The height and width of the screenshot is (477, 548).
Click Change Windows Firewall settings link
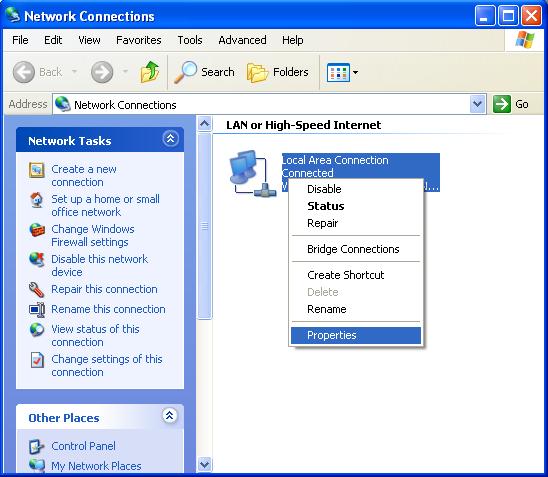(93, 236)
